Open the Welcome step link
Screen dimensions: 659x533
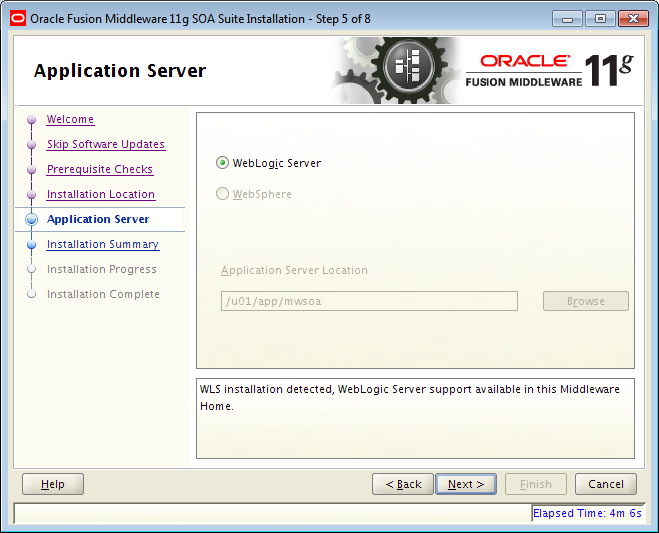point(70,119)
